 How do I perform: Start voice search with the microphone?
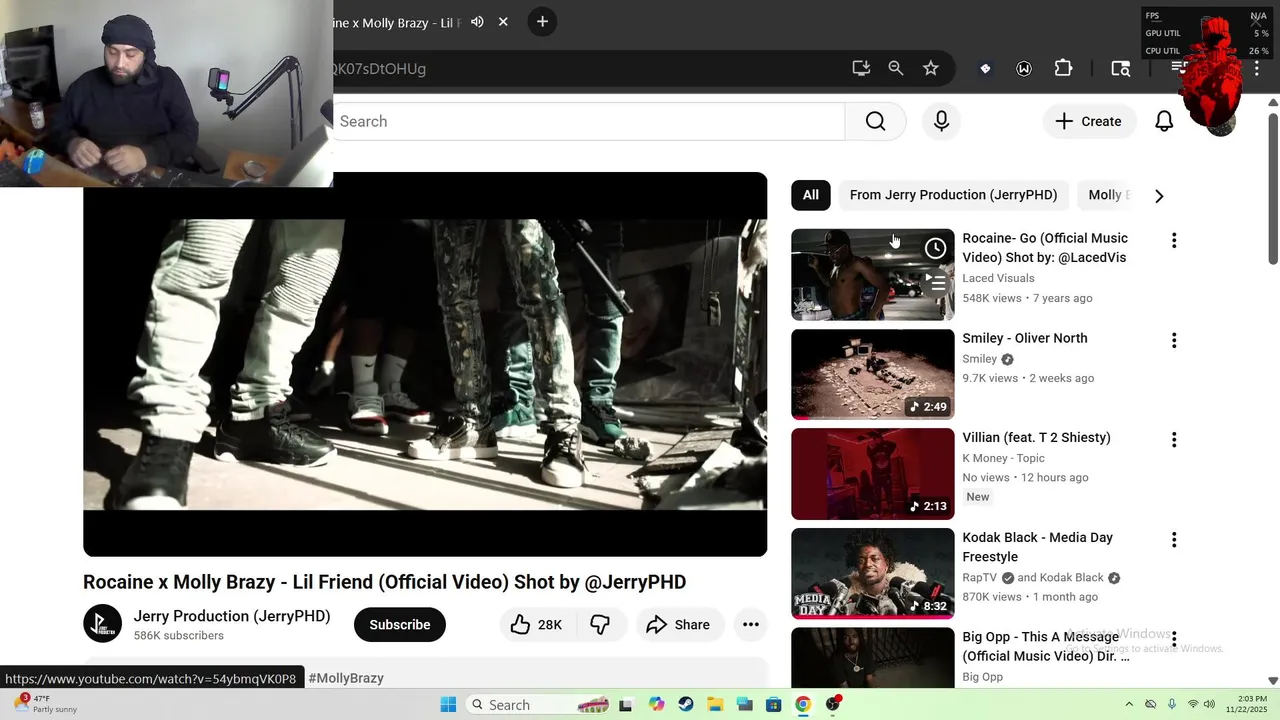(941, 121)
